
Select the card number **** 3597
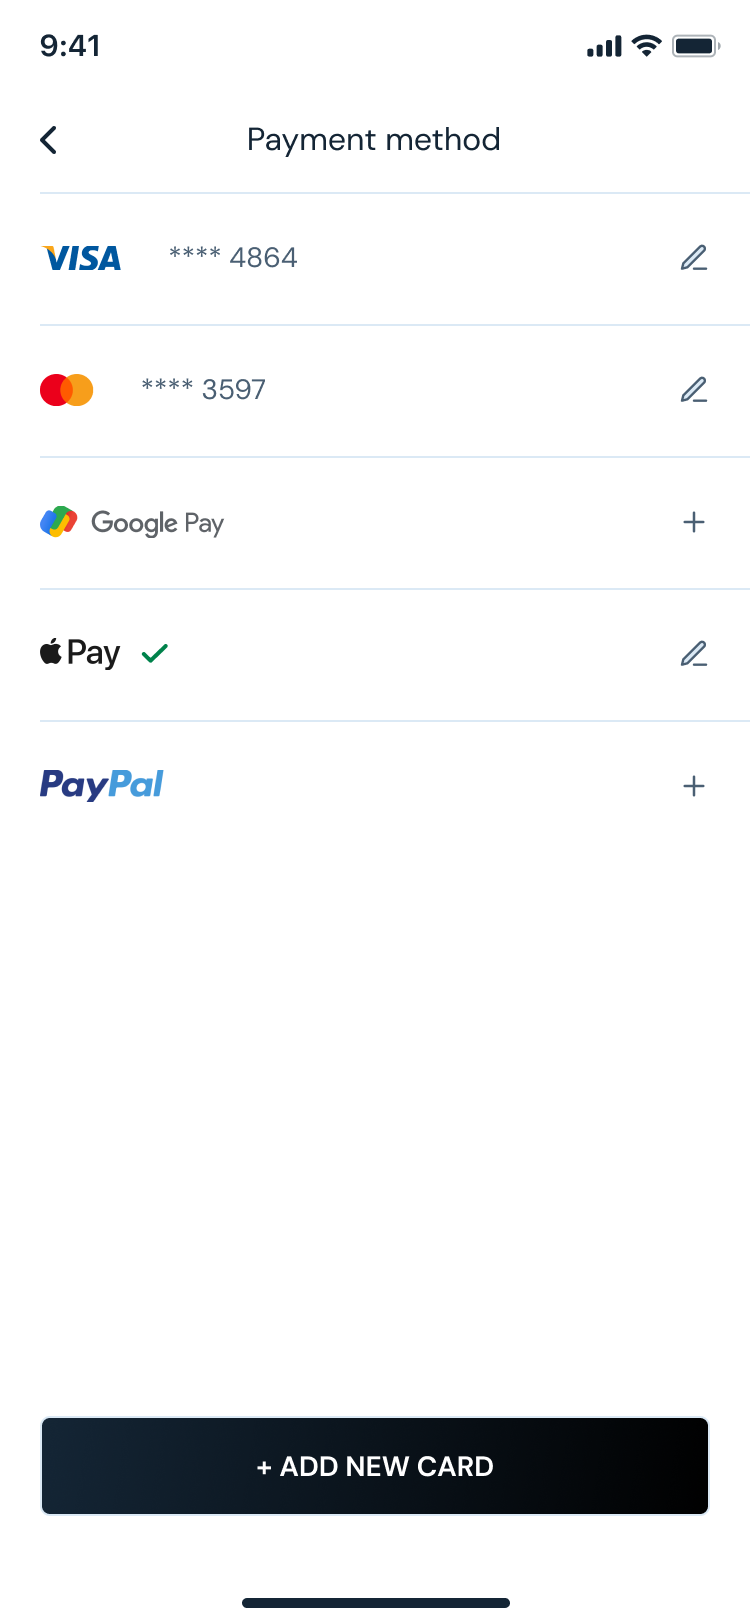[x=204, y=390]
